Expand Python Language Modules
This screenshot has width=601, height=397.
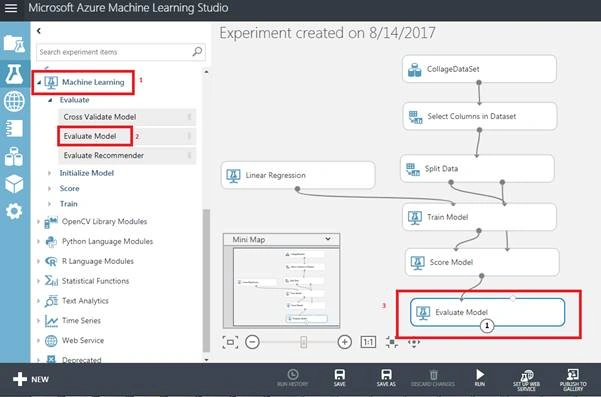(38, 241)
